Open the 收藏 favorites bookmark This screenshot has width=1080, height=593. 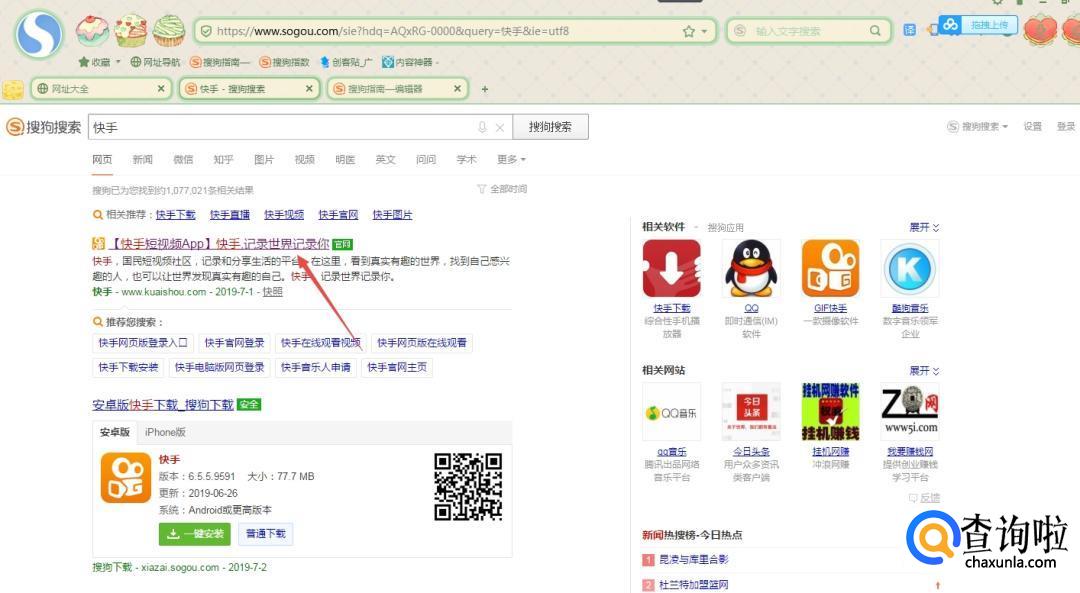pyautogui.click(x=95, y=62)
